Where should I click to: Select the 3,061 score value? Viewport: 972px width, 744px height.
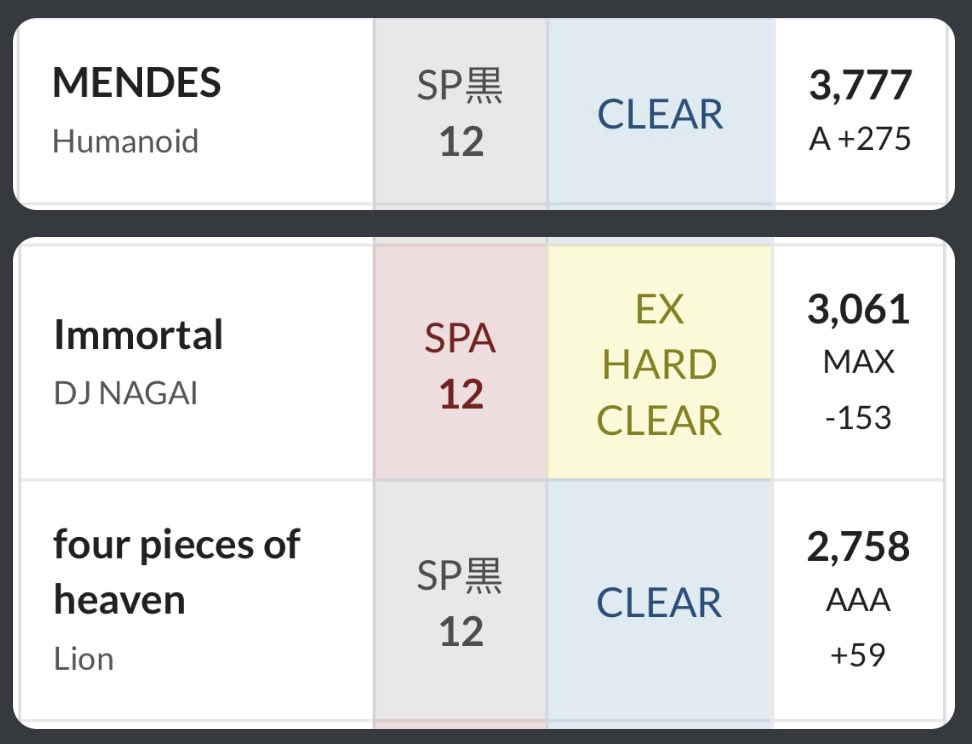pos(860,310)
